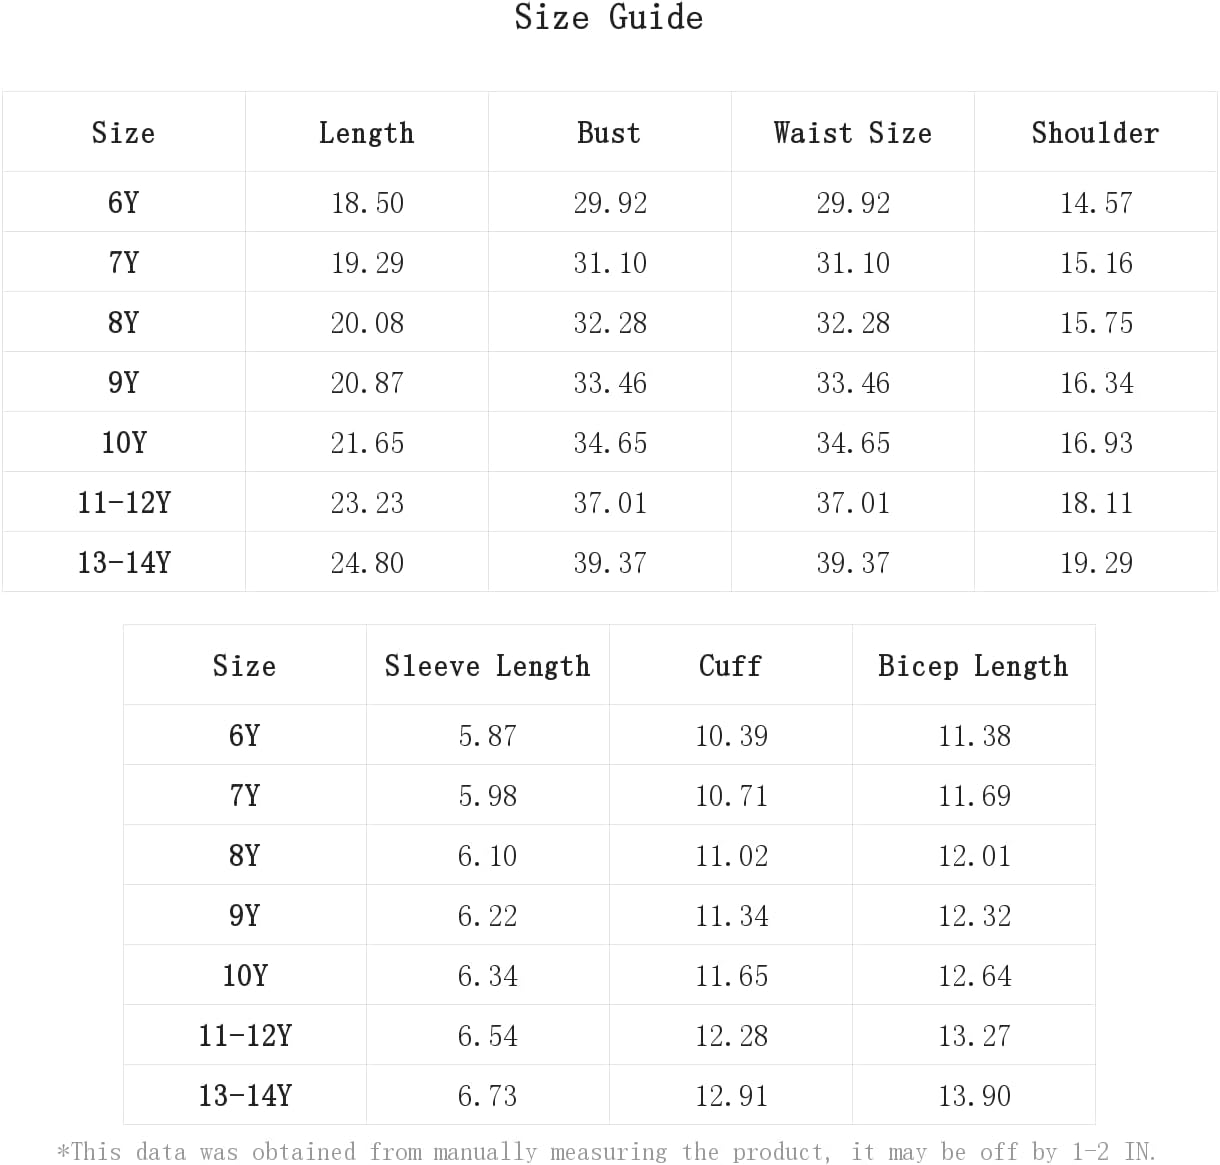
Task: Click the Shoulder column header
Action: tap(1095, 132)
